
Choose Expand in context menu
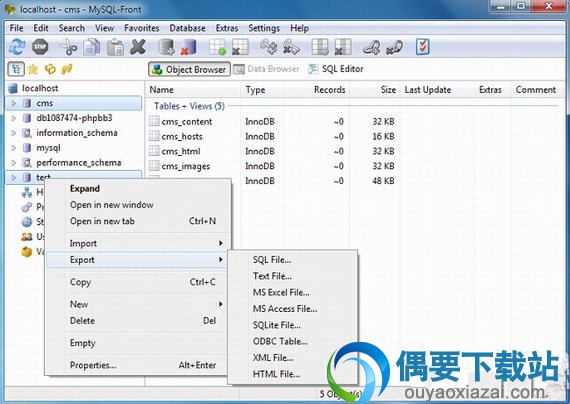138,188
